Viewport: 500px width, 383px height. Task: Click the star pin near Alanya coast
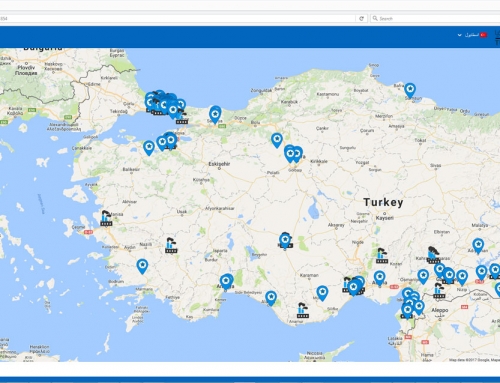point(271,298)
